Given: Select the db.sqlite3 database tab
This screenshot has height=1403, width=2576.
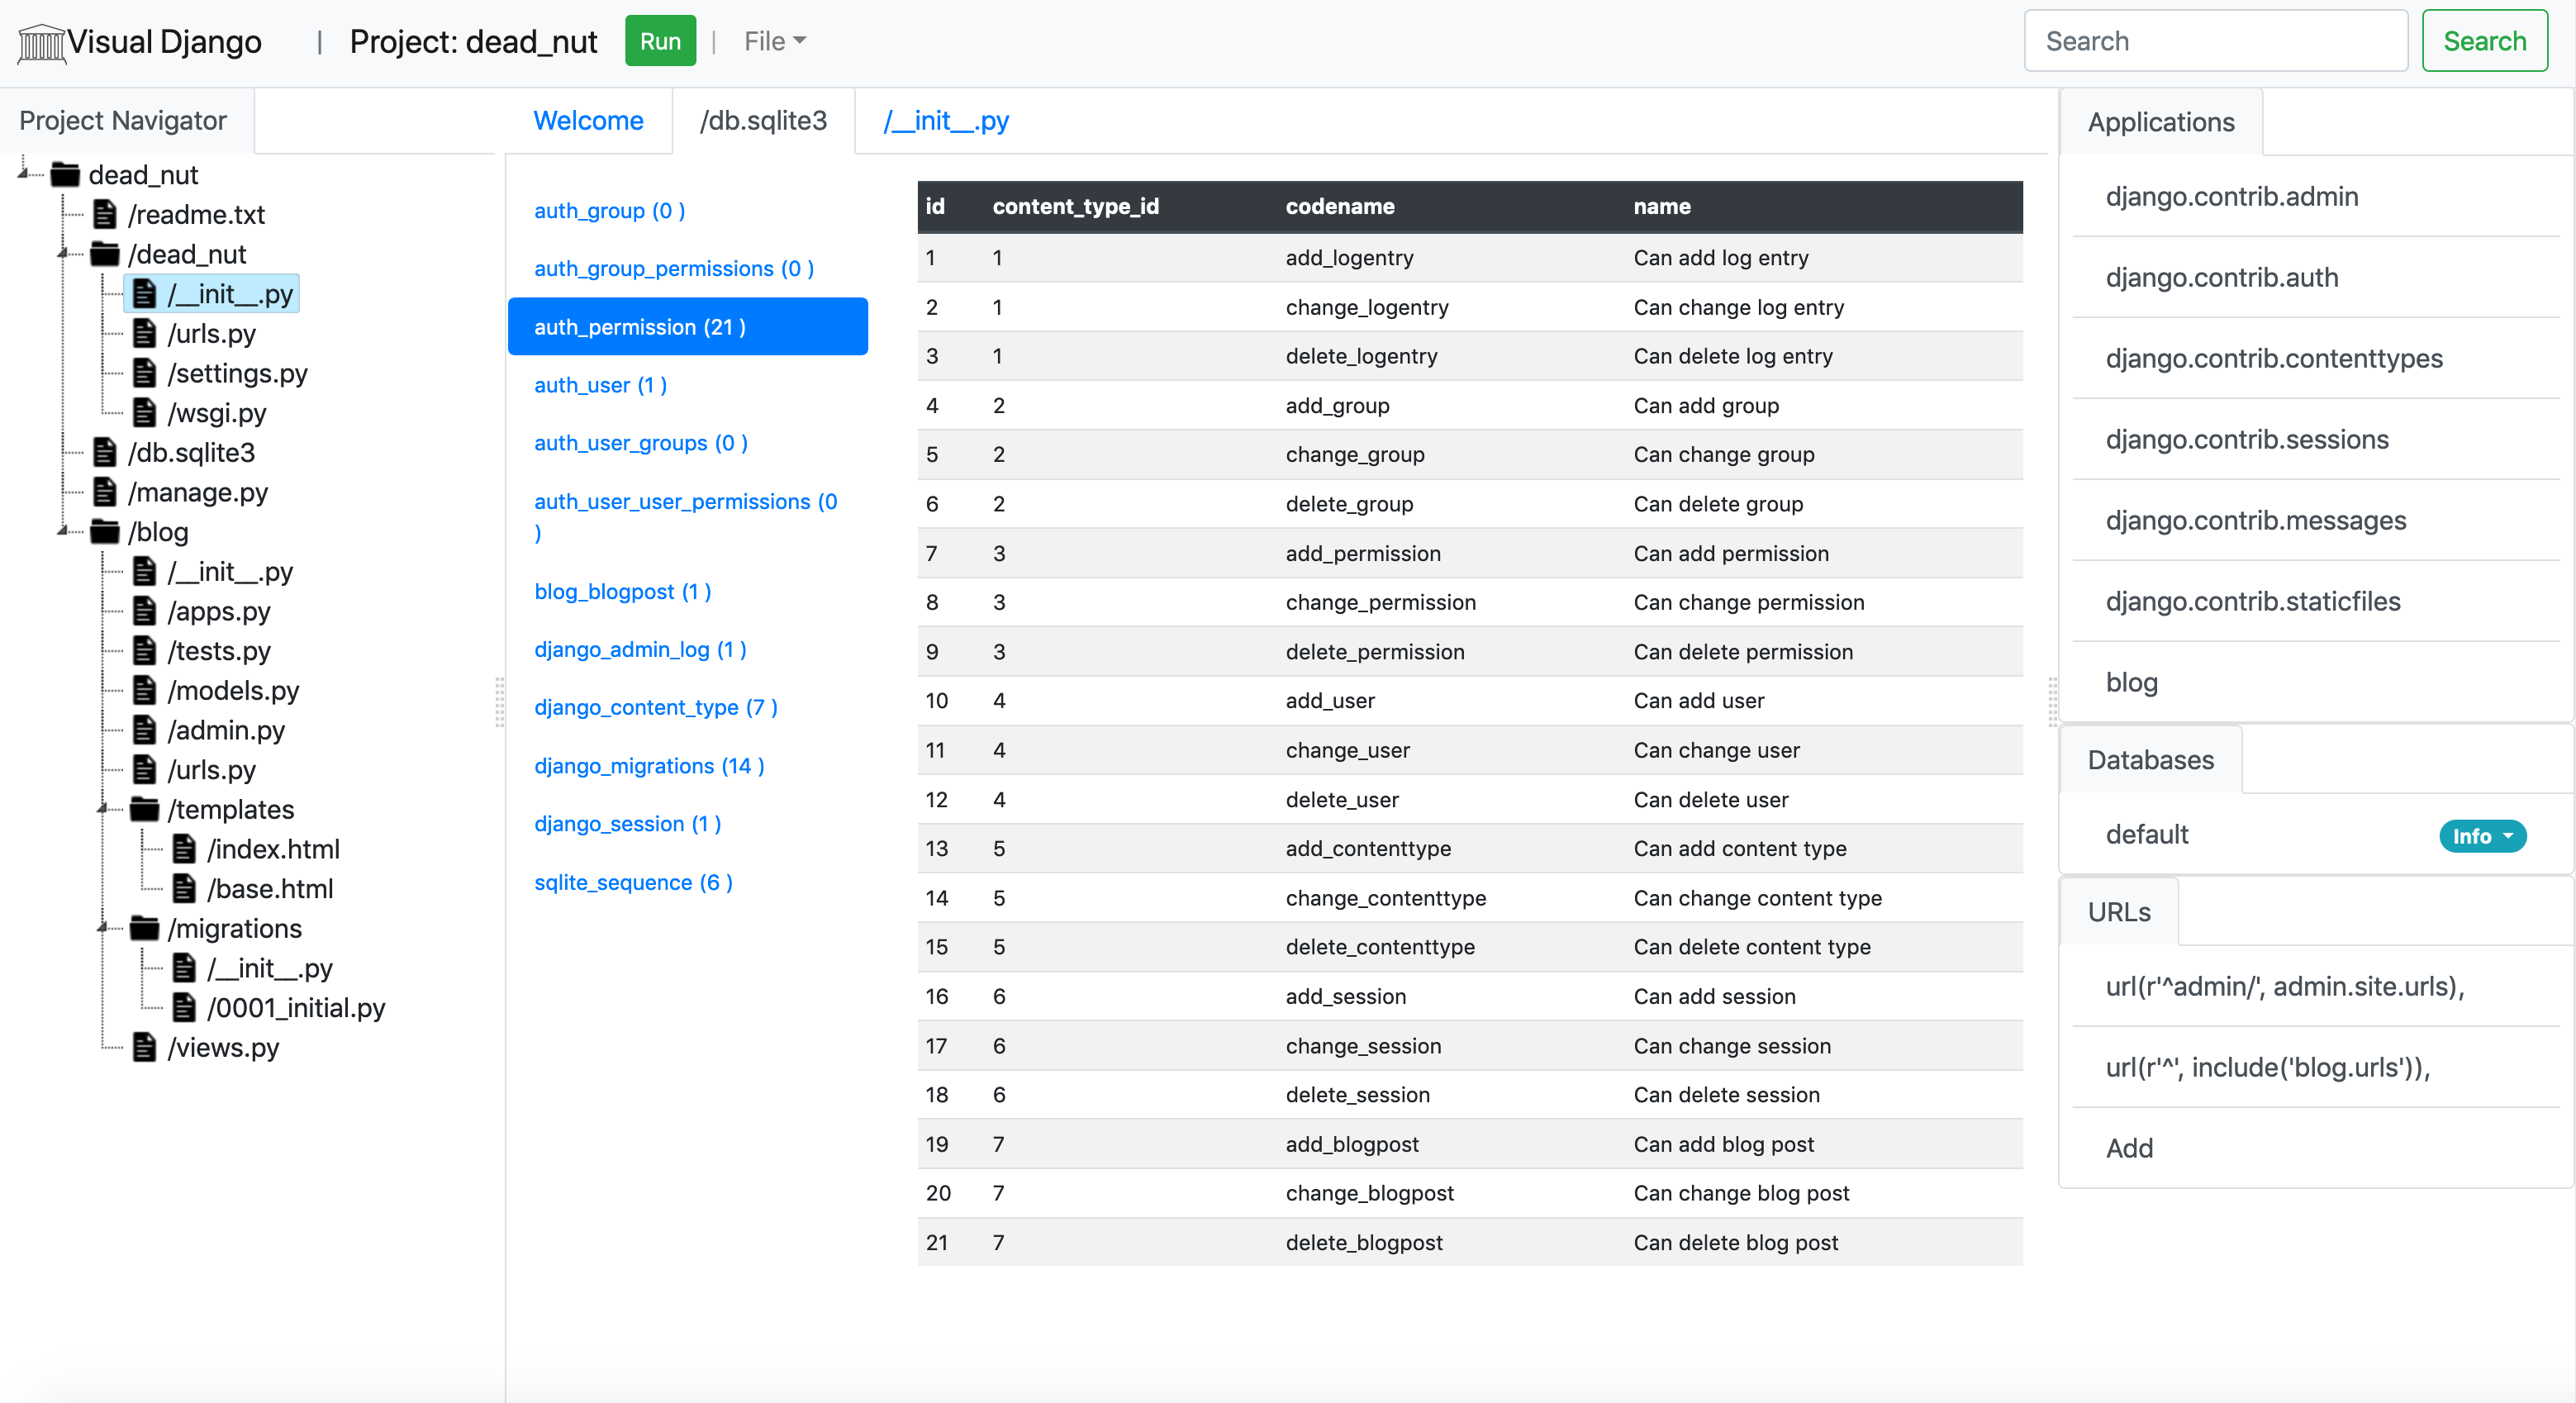Looking at the screenshot, I should pos(762,121).
